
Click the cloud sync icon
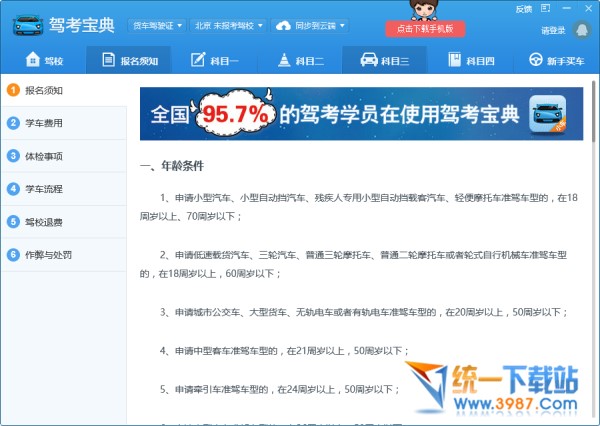point(283,26)
